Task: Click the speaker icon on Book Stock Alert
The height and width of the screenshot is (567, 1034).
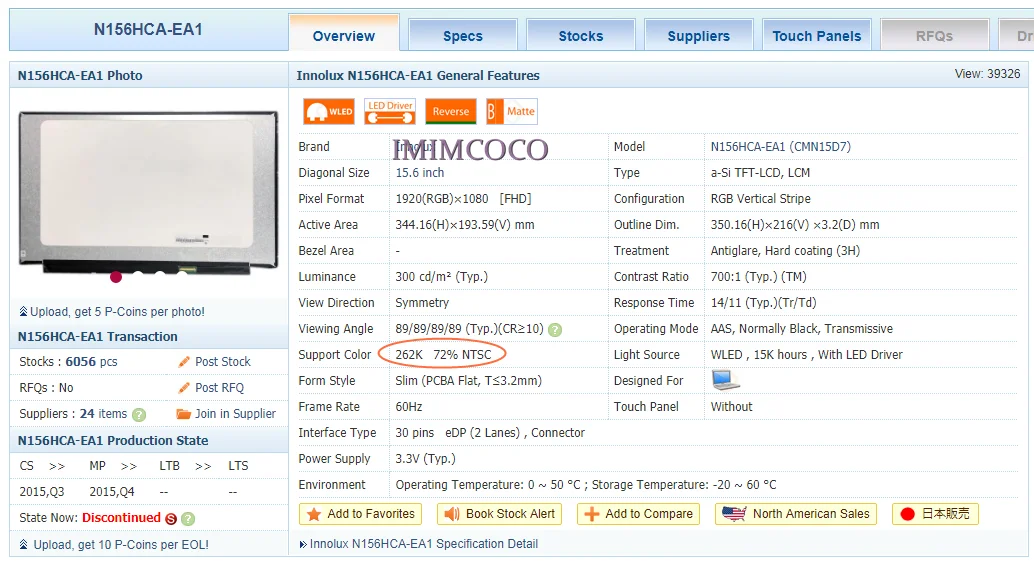Action: coord(452,514)
